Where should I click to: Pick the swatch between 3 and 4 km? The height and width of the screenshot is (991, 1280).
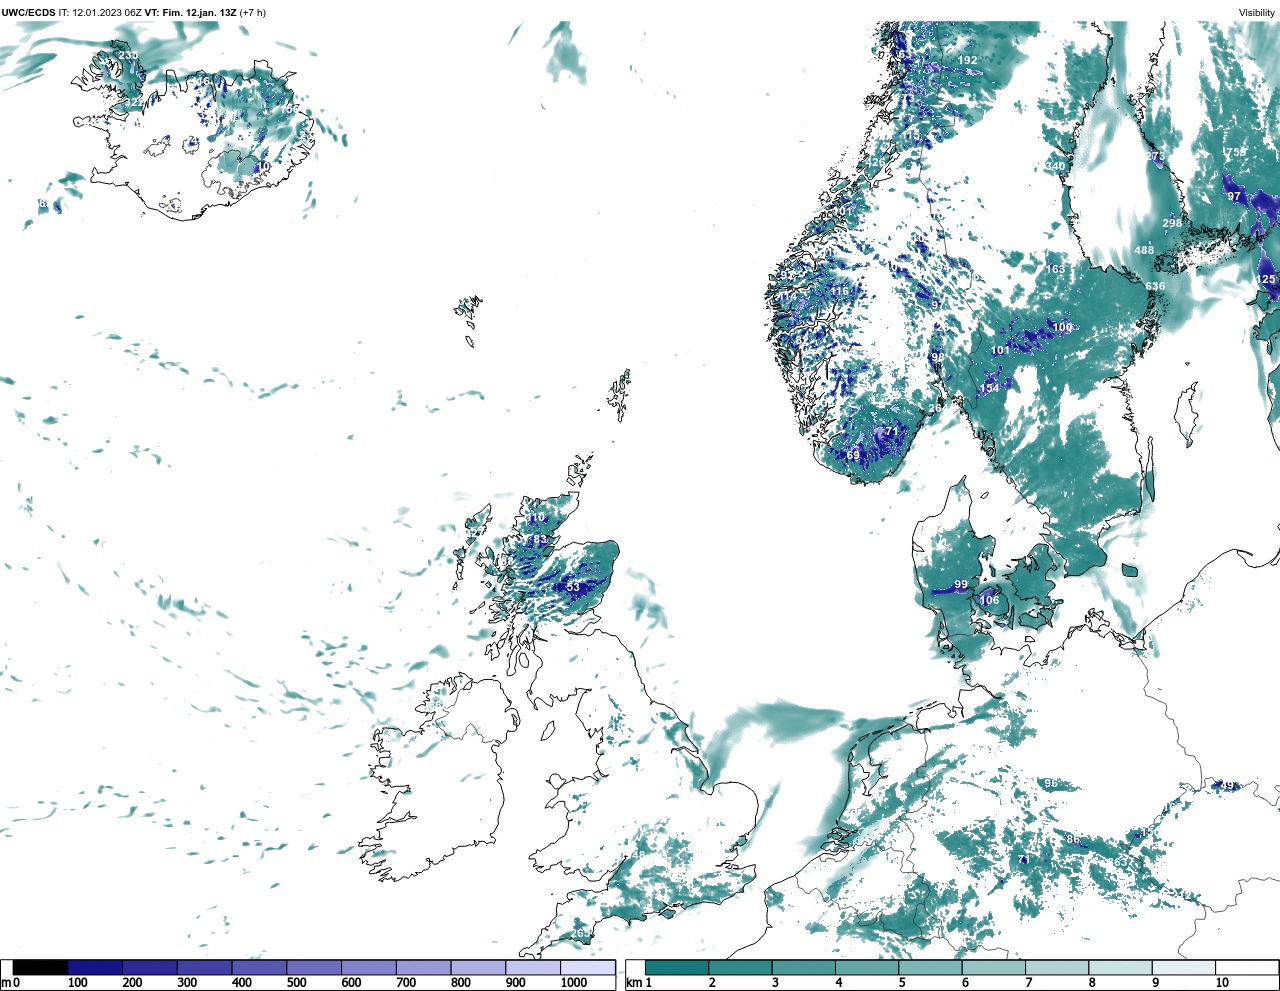pyautogui.click(x=803, y=967)
